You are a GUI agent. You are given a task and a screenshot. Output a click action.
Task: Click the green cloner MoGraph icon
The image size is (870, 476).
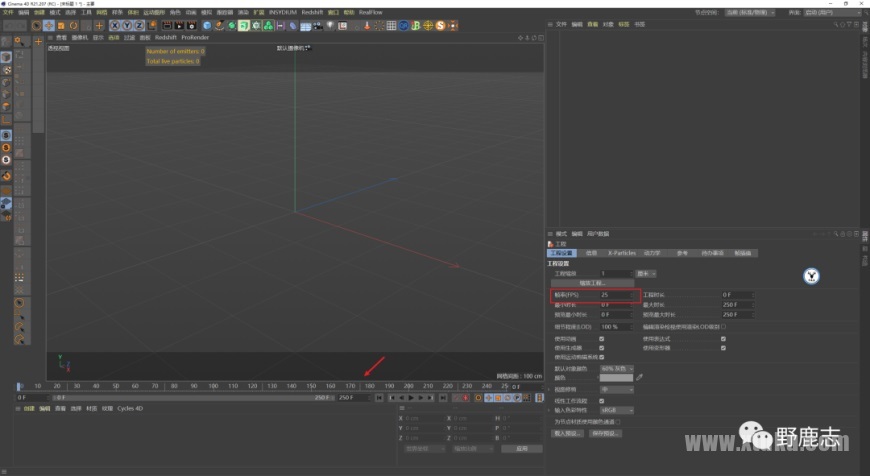pos(268,26)
